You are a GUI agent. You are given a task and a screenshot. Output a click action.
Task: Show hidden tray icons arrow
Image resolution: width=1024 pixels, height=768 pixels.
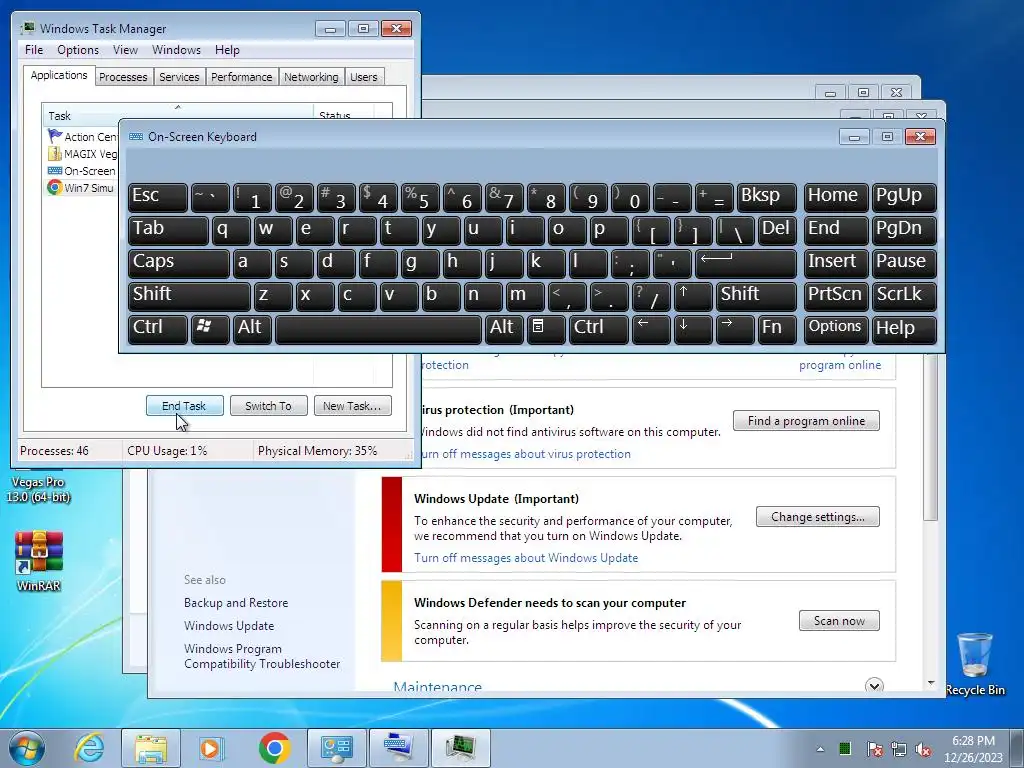(820, 749)
